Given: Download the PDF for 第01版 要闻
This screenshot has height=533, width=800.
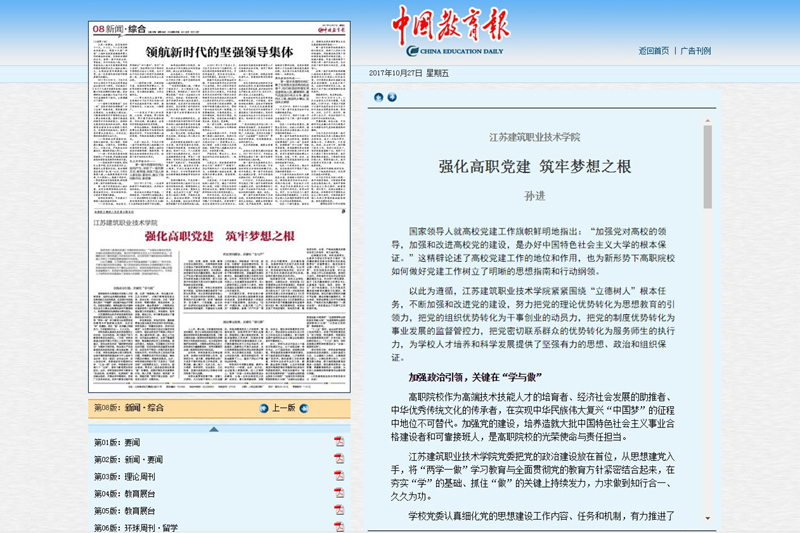Looking at the screenshot, I should (339, 442).
